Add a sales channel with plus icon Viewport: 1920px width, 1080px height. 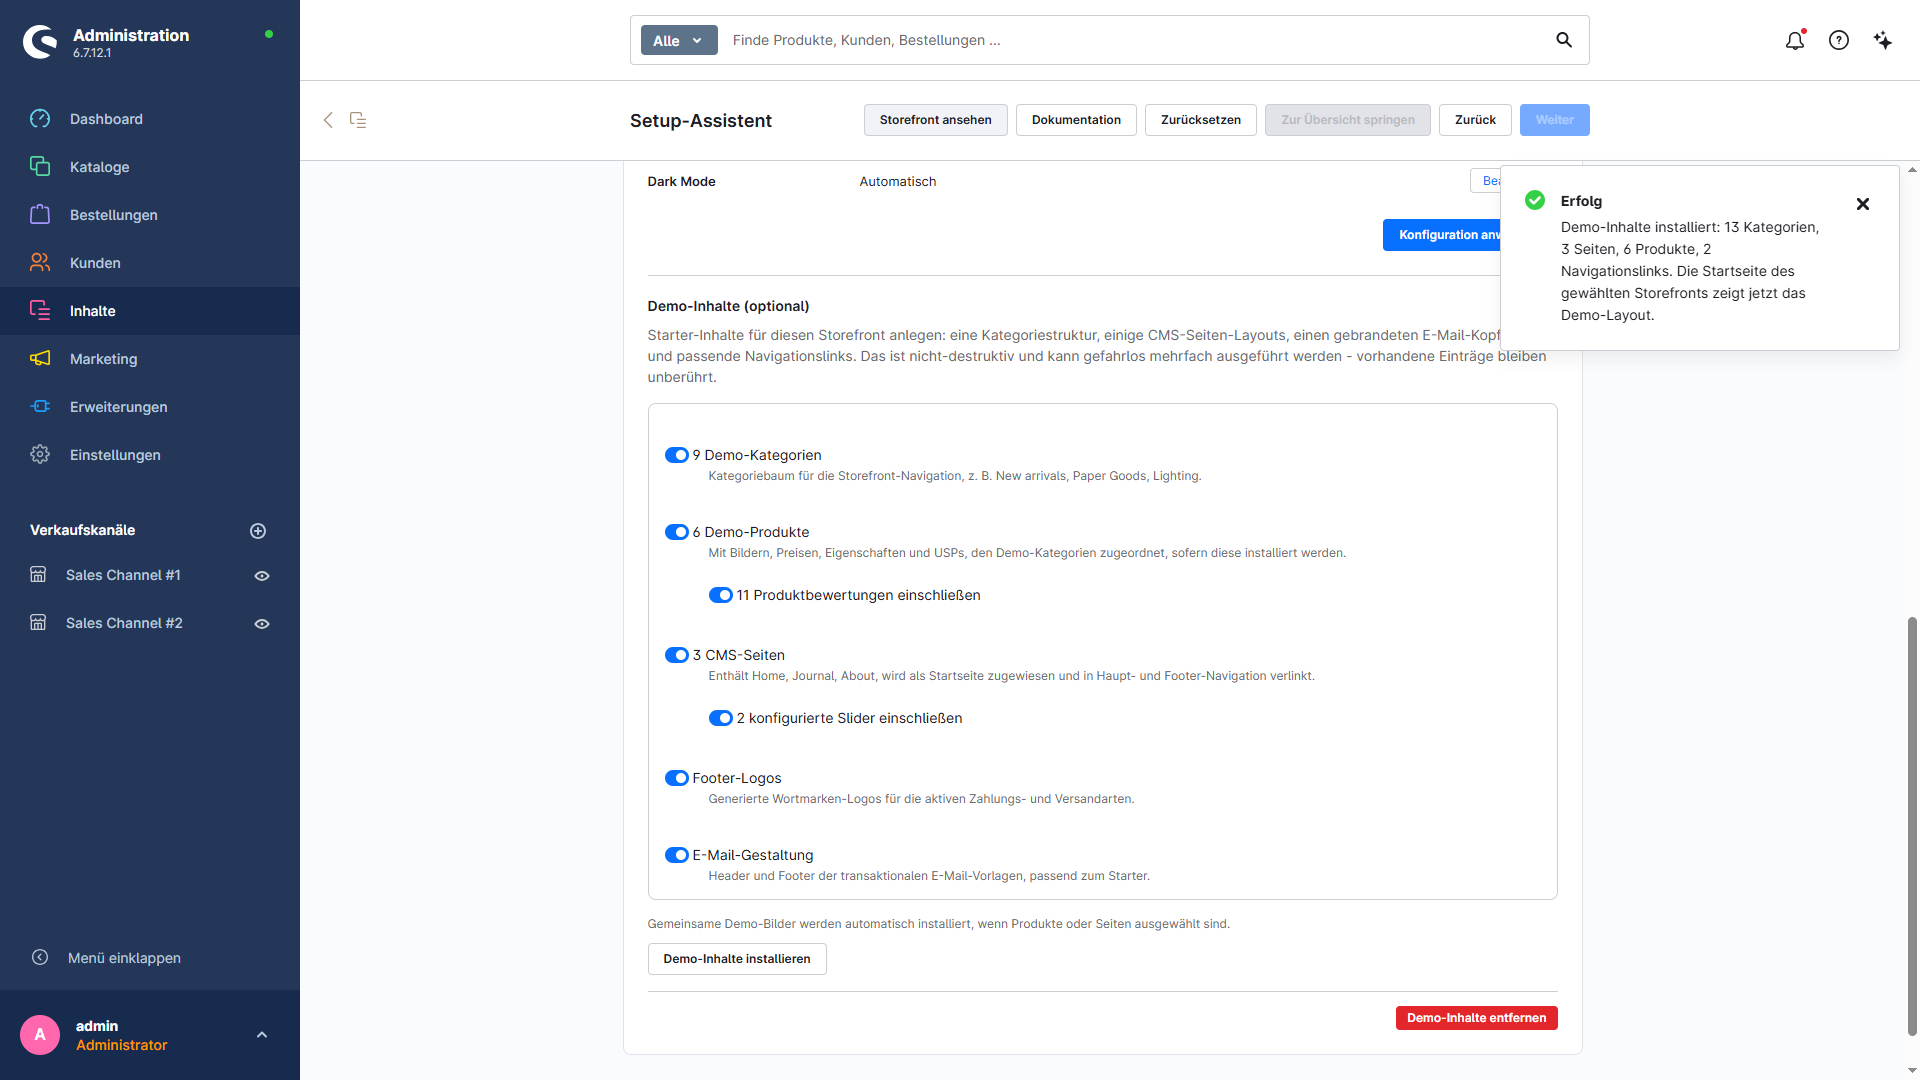(258, 531)
